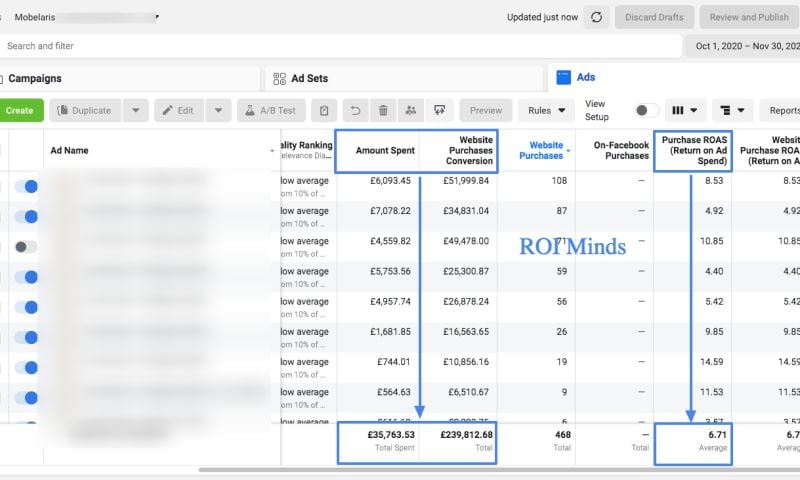Click the refresh icon next to Updated just now

click(597, 17)
